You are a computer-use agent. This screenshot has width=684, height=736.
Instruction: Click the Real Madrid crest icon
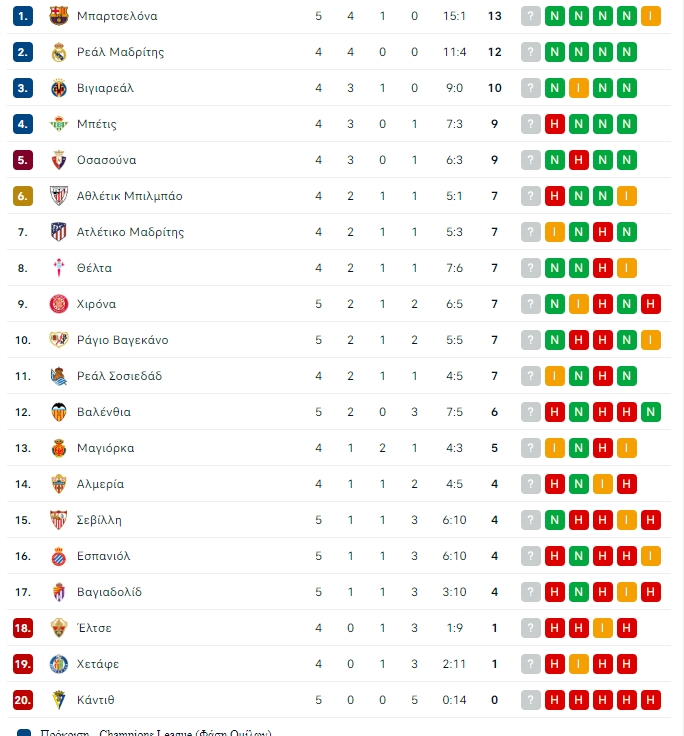59,52
